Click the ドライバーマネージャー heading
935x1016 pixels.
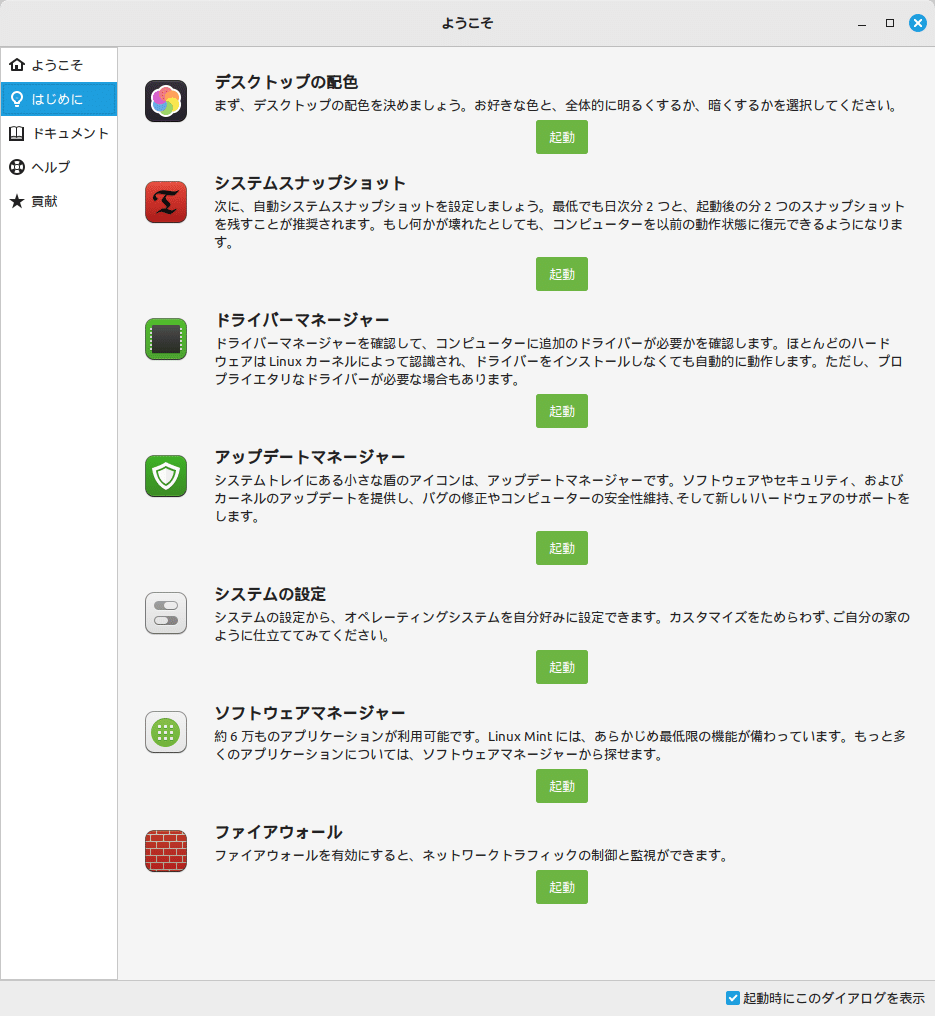coord(302,320)
